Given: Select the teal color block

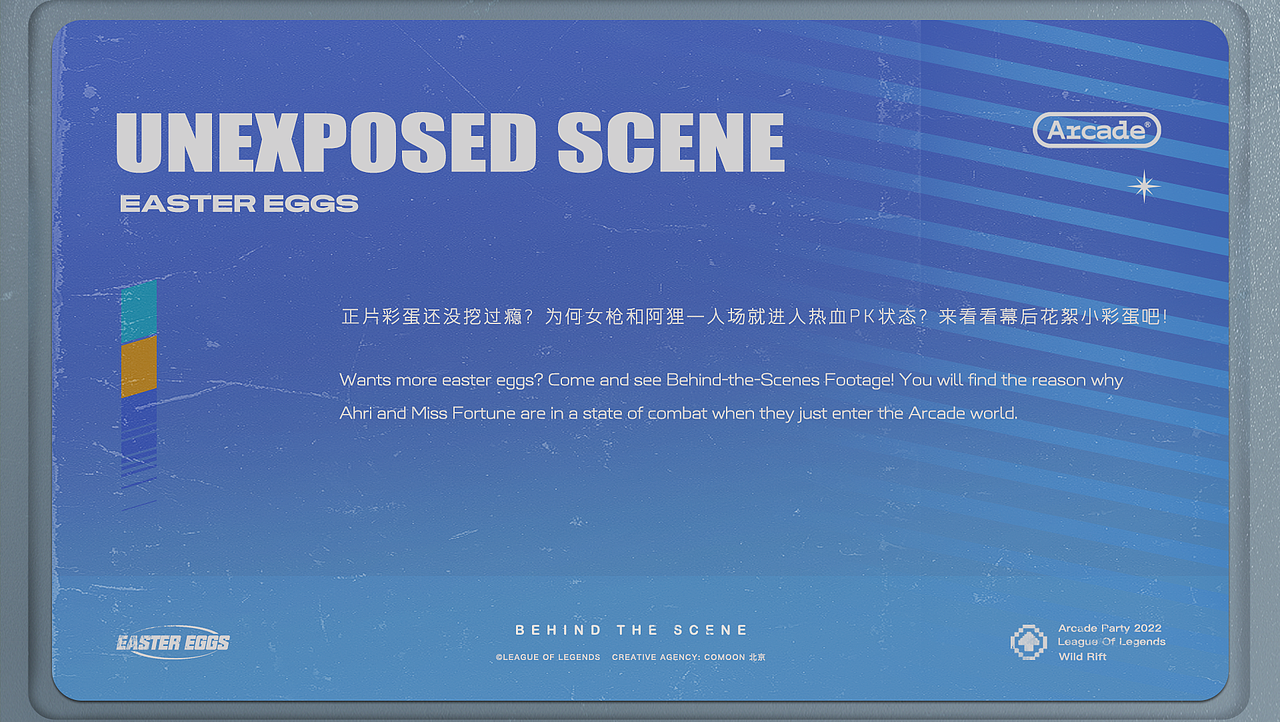Looking at the screenshot, I should pyautogui.click(x=139, y=311).
